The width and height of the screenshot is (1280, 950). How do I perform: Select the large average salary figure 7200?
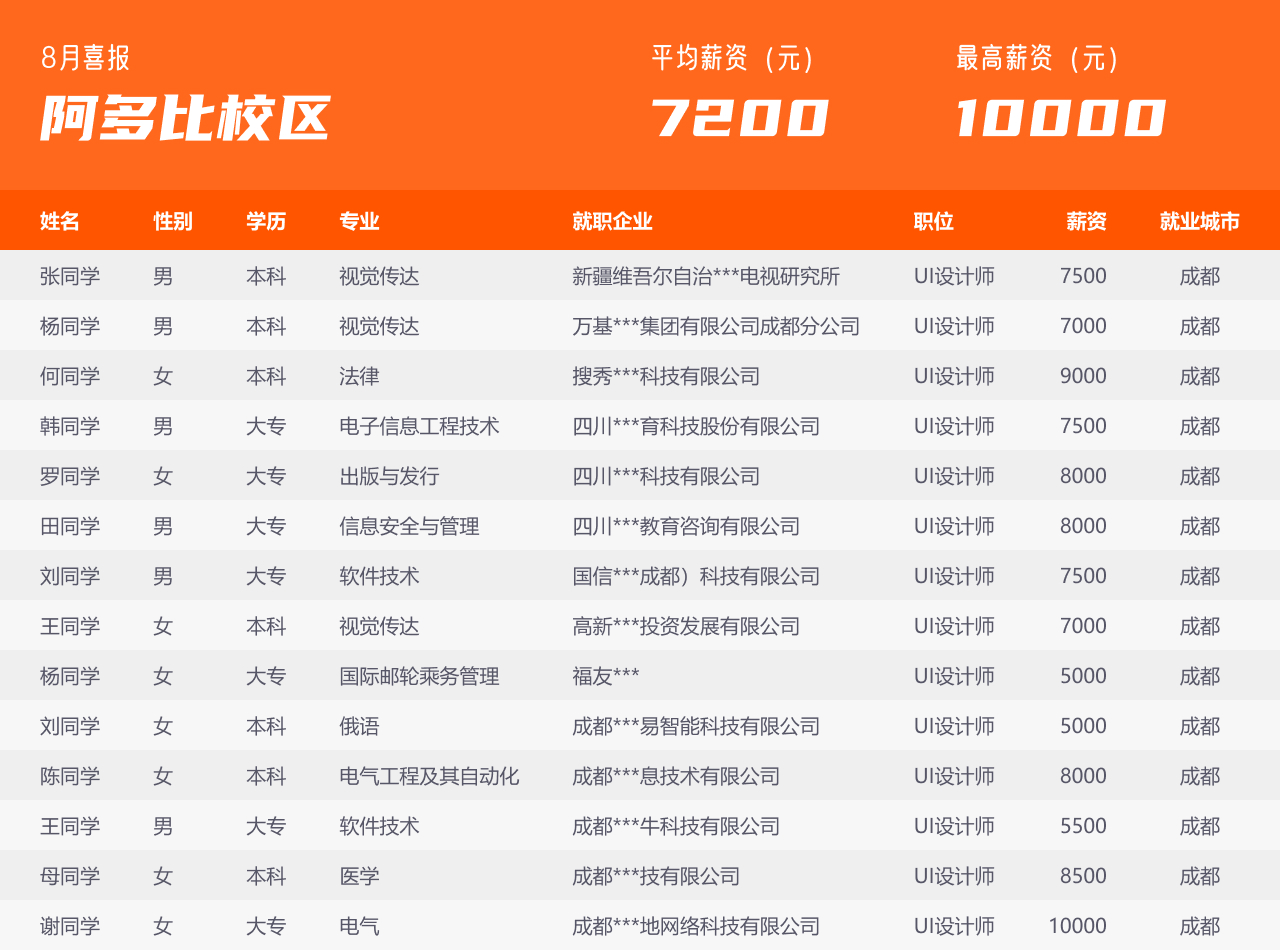(740, 118)
